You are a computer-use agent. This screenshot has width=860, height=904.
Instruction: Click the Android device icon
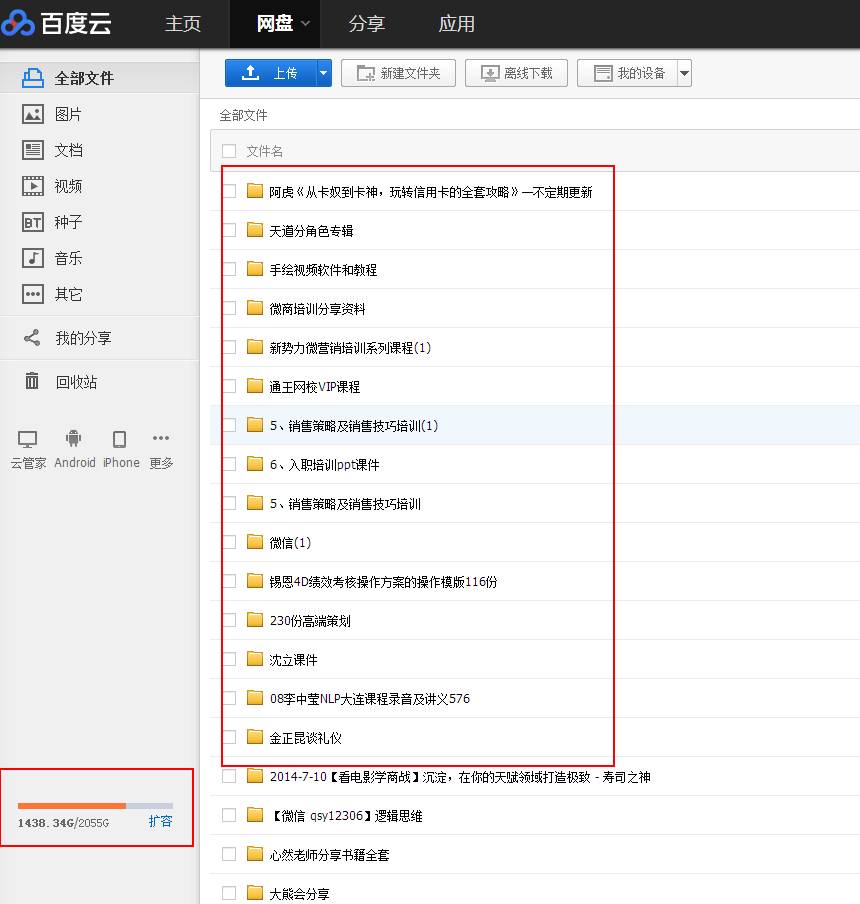coord(74,440)
